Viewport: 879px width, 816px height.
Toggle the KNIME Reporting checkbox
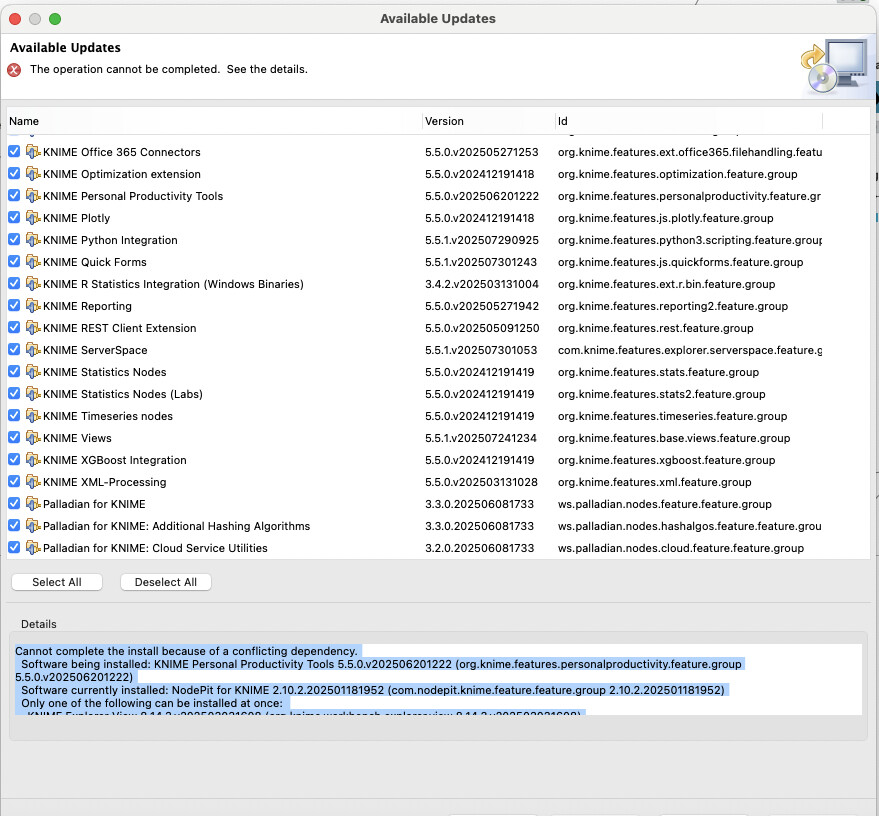pyautogui.click(x=14, y=305)
